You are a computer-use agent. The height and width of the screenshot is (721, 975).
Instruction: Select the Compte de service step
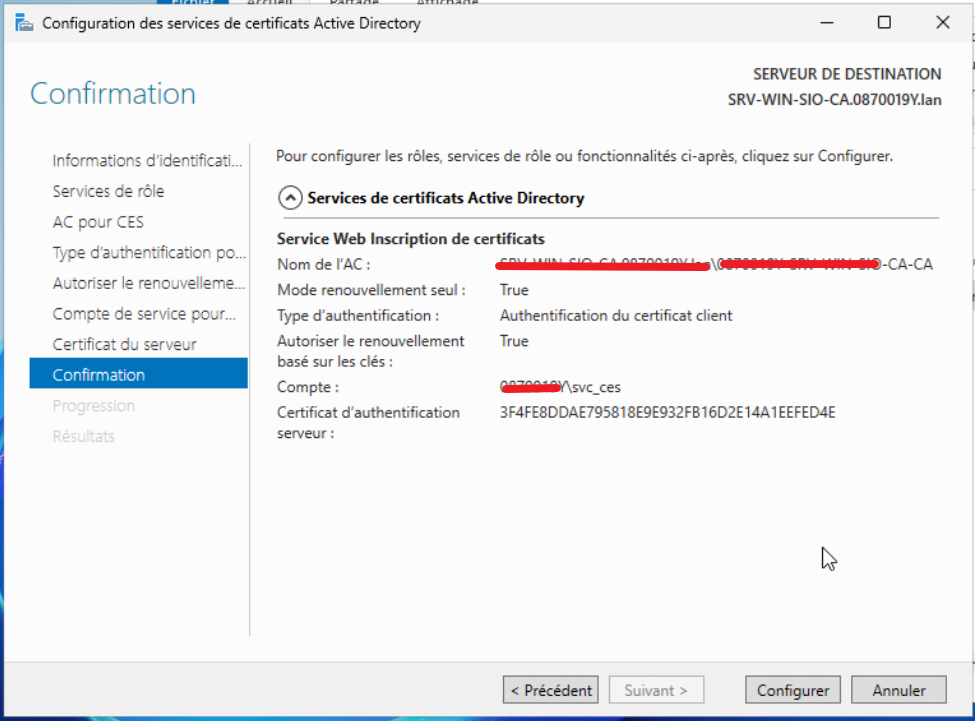(x=144, y=314)
